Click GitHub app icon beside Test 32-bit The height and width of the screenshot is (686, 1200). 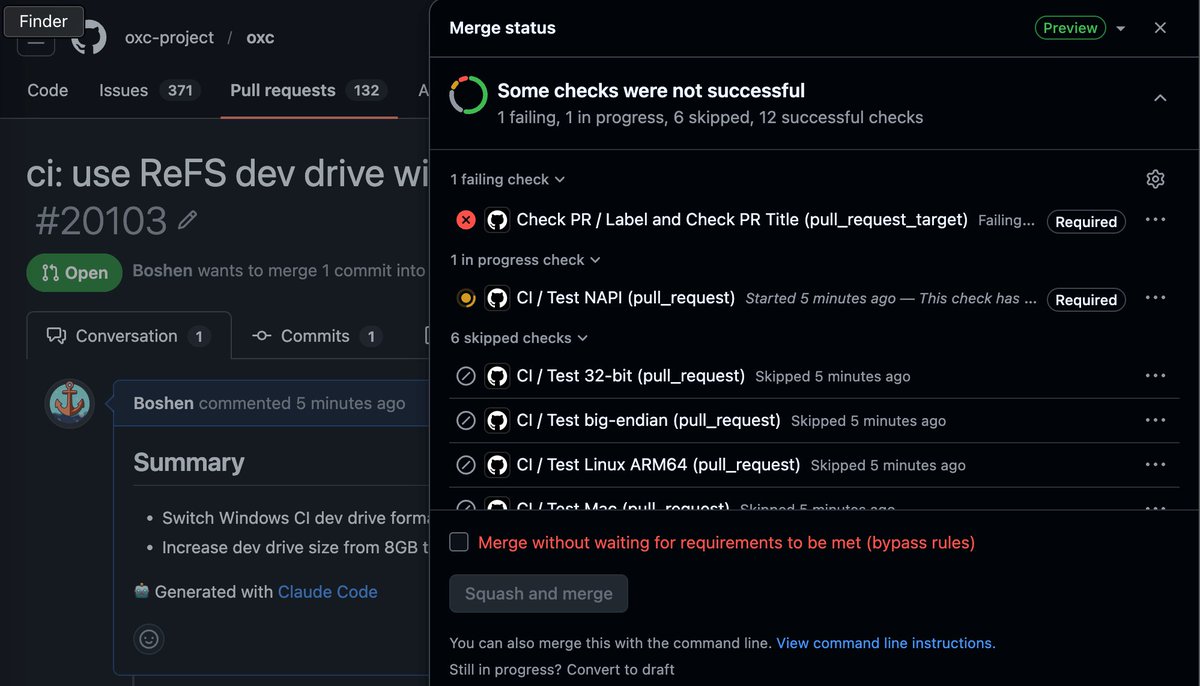tap(497, 376)
